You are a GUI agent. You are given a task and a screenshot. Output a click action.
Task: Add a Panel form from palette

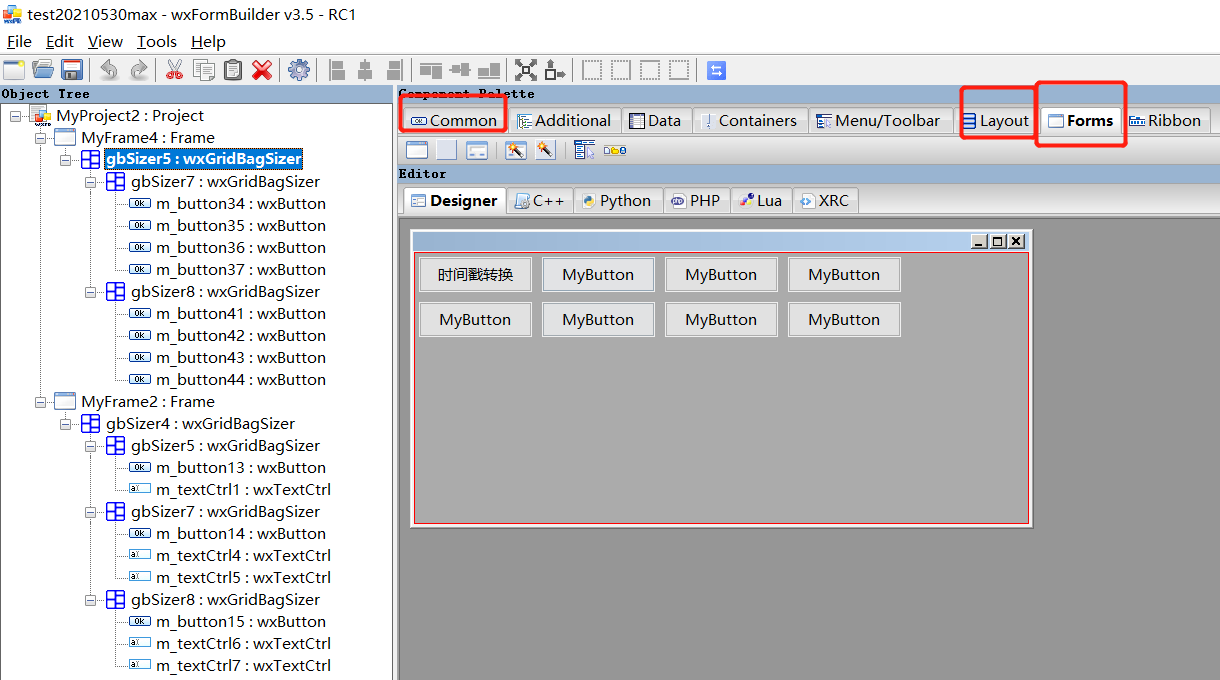point(447,150)
